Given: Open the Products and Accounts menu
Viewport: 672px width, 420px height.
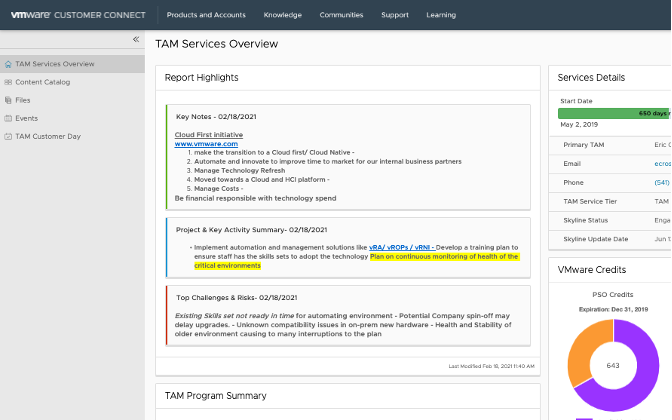Looking at the screenshot, I should click(206, 15).
